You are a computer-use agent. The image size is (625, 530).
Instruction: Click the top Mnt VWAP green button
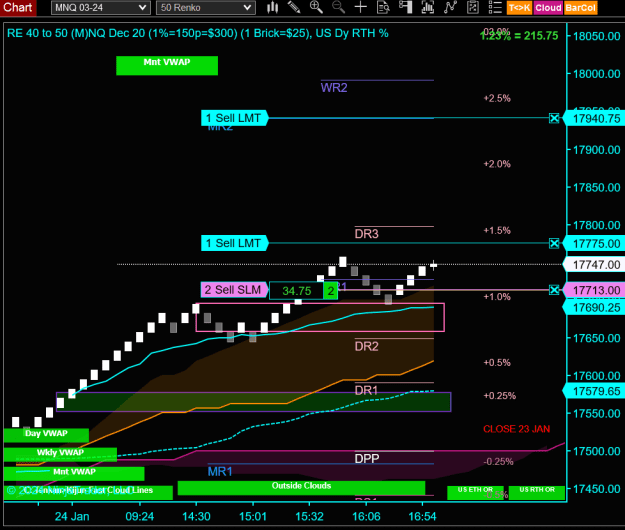click(x=167, y=65)
